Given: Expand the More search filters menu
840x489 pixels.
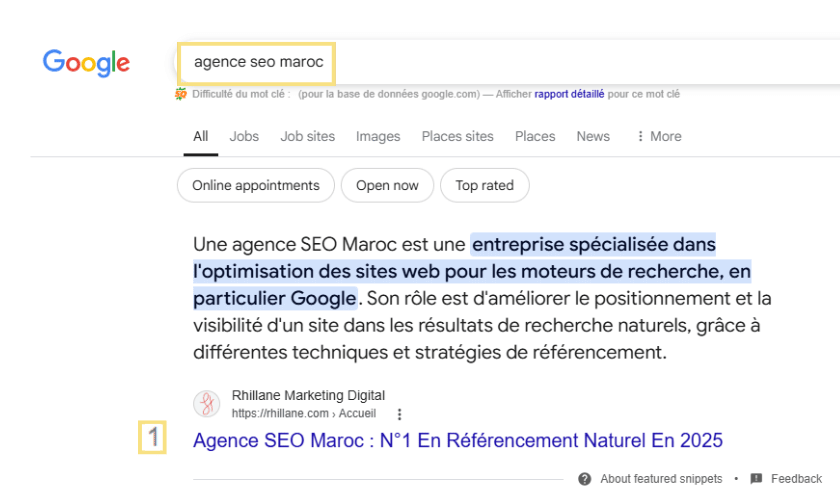Looking at the screenshot, I should tap(658, 136).
